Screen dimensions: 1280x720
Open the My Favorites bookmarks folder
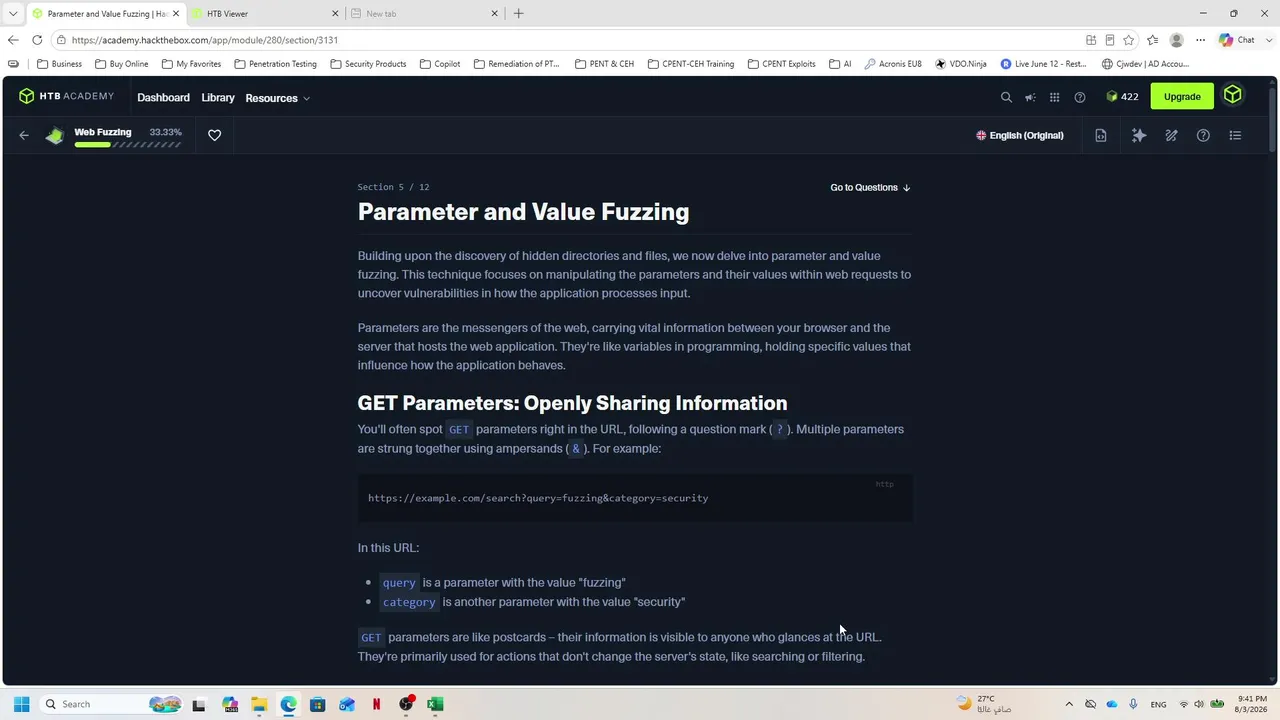click(191, 64)
